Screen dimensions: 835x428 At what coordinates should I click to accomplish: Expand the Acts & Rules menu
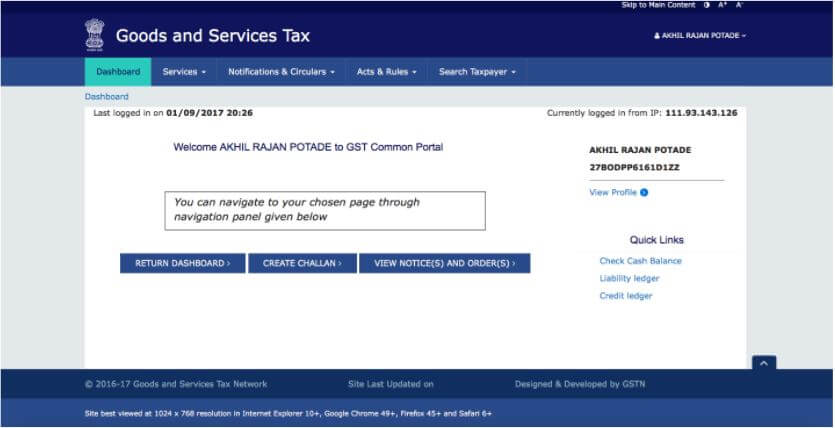click(387, 72)
